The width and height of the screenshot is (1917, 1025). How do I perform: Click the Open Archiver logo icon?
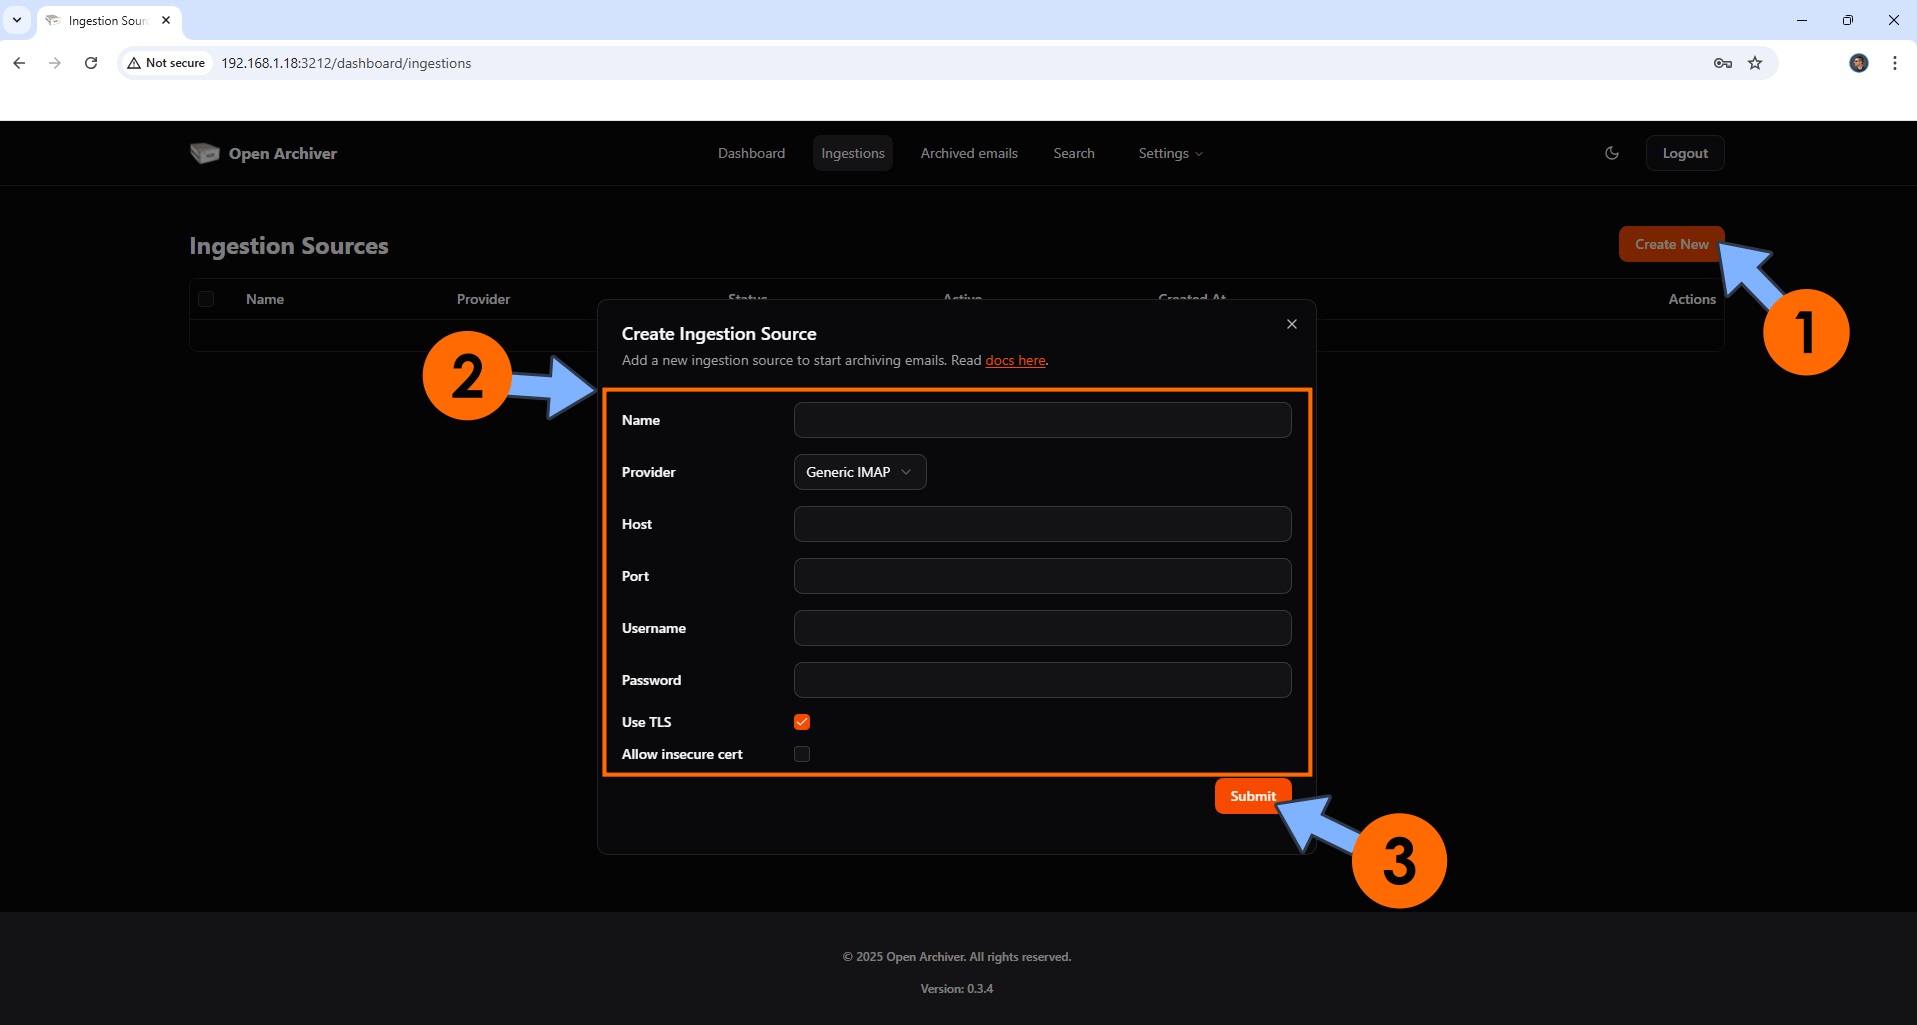(204, 153)
